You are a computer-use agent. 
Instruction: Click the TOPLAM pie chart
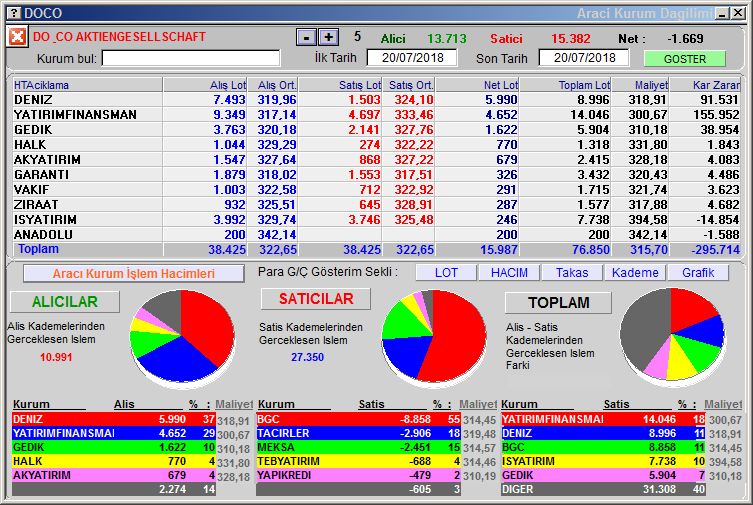(672, 336)
